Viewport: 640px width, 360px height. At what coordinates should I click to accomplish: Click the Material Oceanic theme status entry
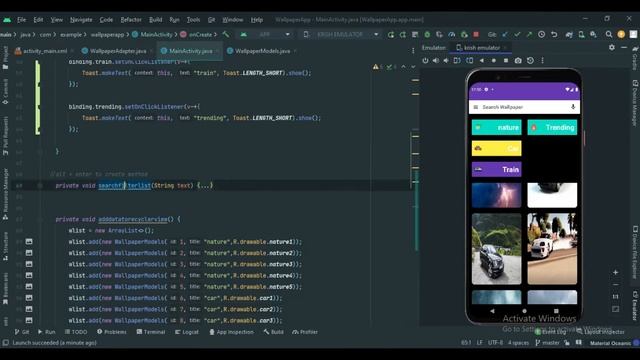pyautogui.click(x=610, y=343)
